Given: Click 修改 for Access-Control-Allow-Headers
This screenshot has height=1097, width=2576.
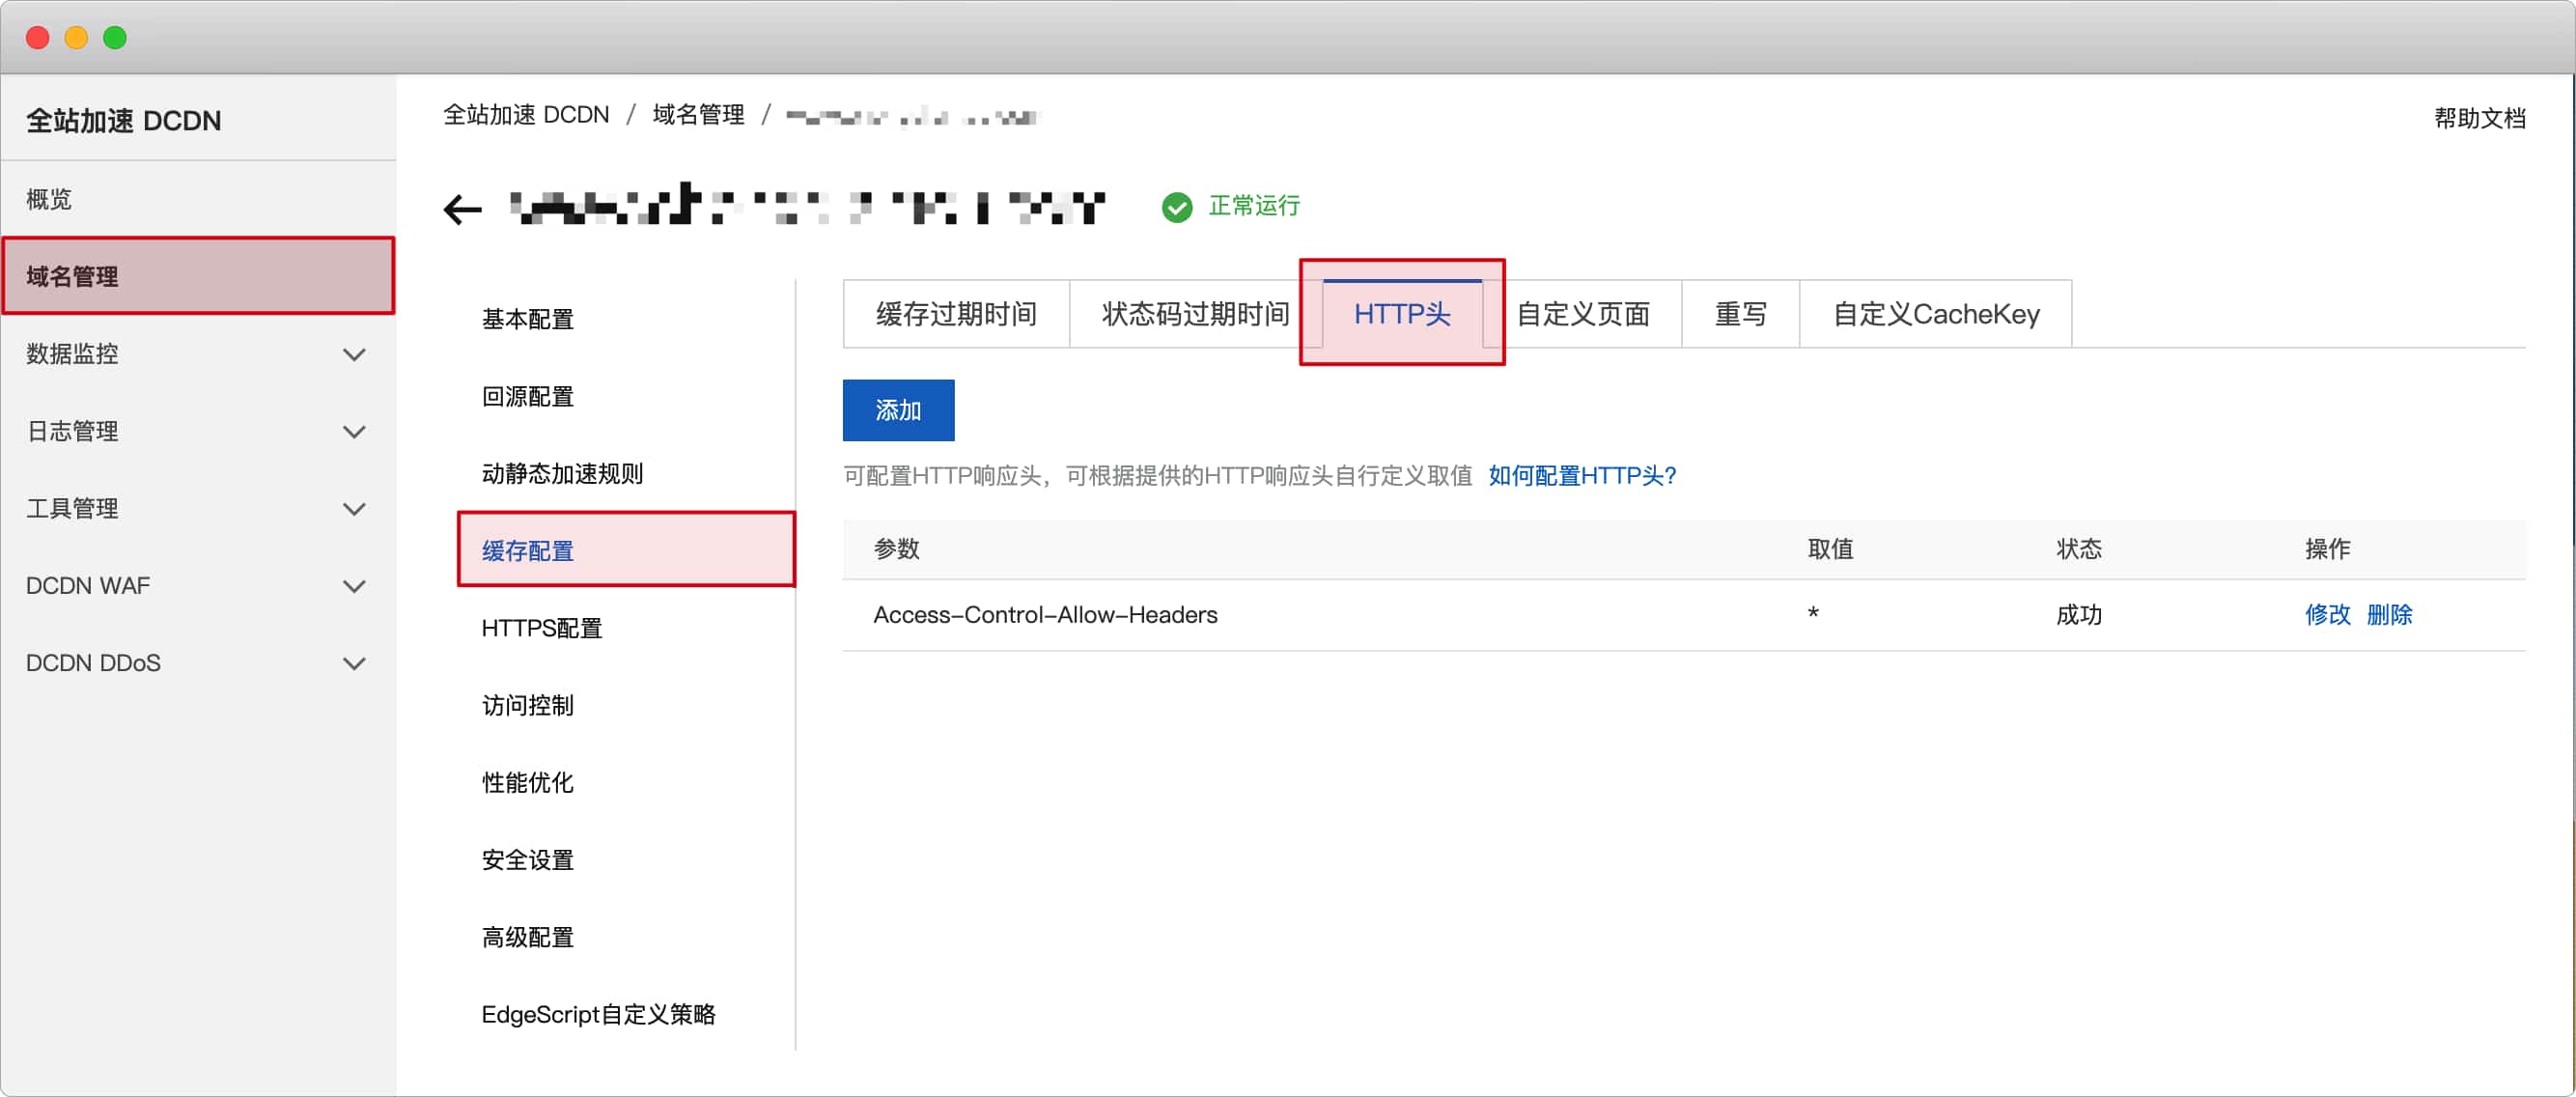Looking at the screenshot, I should (2329, 615).
